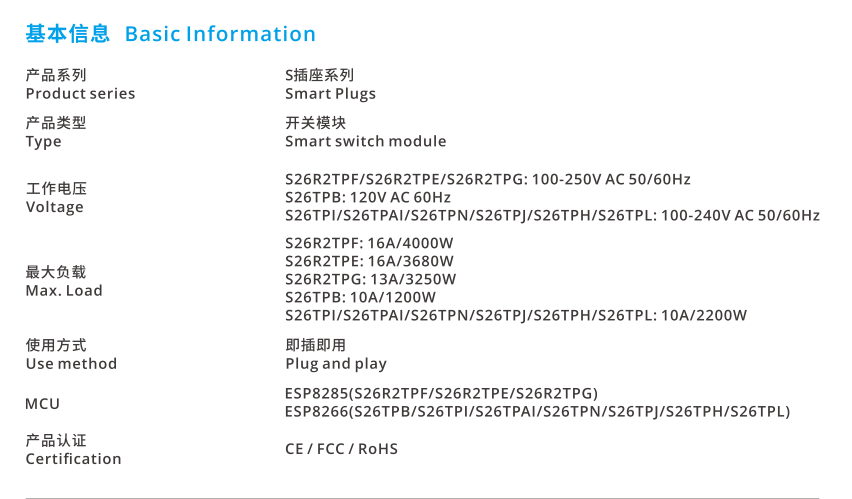Image resolution: width=852 pixels, height=499 pixels.
Task: Click the 'Smart Plugs' value text
Action: [330, 94]
